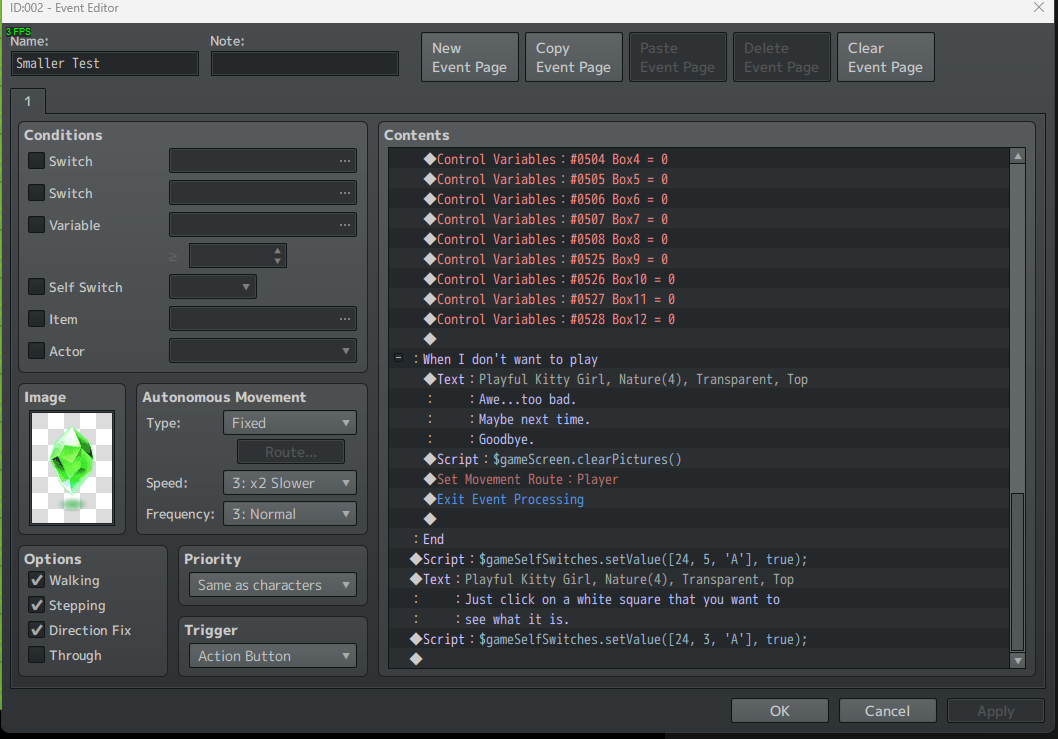Click the variable value stepper arrows
Screen dimensions: 1058x739
277,256
